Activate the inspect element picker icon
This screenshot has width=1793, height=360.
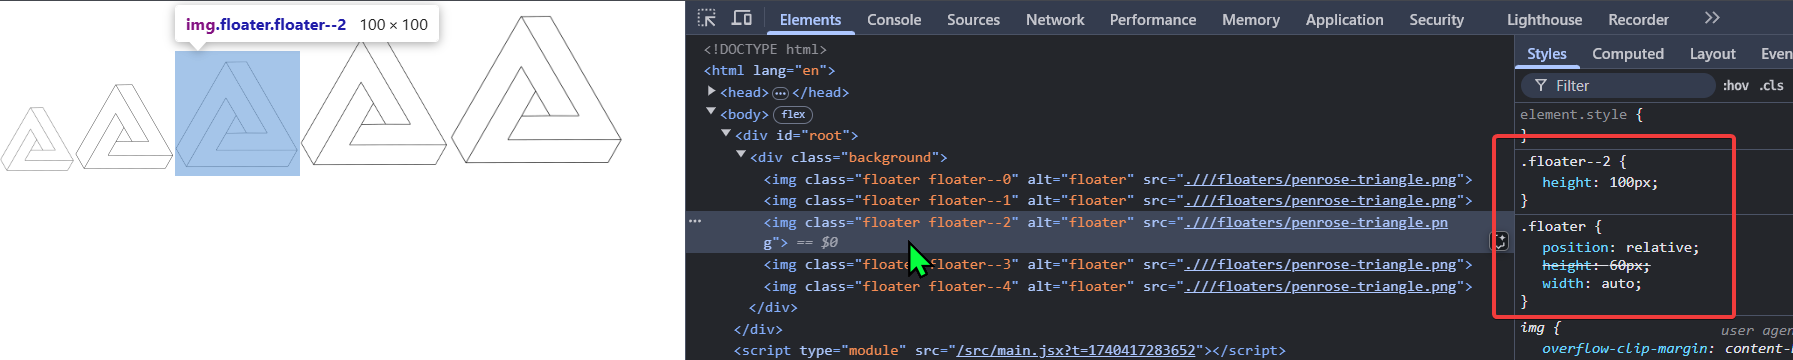click(707, 18)
